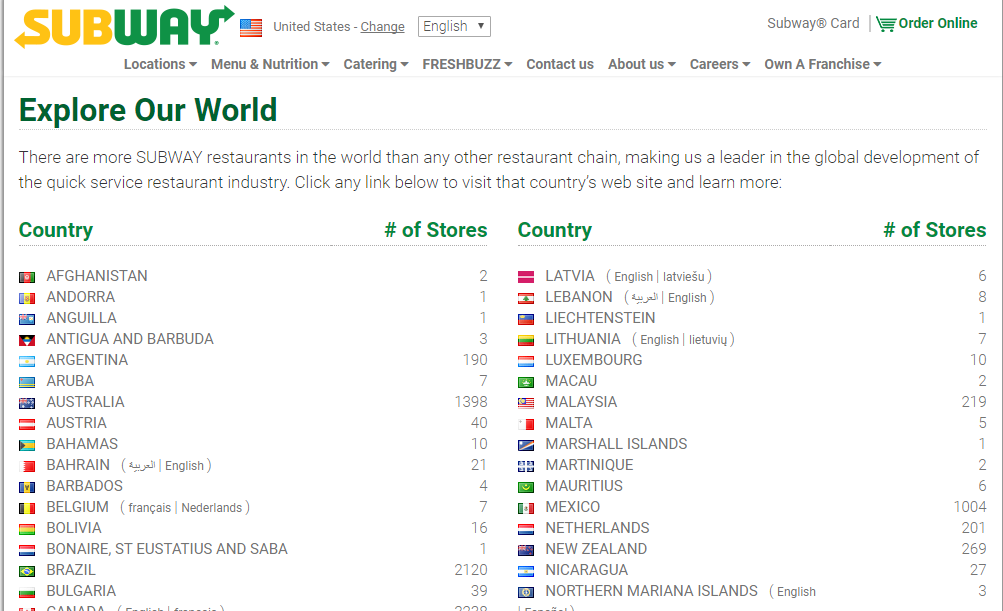Click the Bahamas flag icon
Screen dimensions: 1003x611
point(27,445)
